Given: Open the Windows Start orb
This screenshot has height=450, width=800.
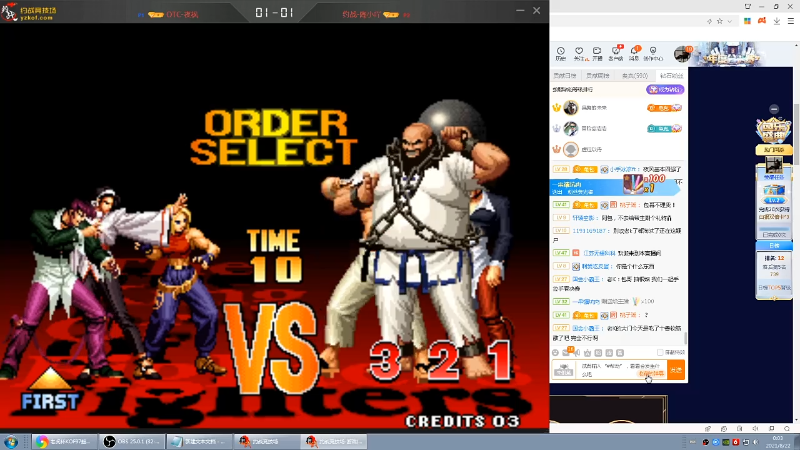Looking at the screenshot, I should tap(11, 441).
